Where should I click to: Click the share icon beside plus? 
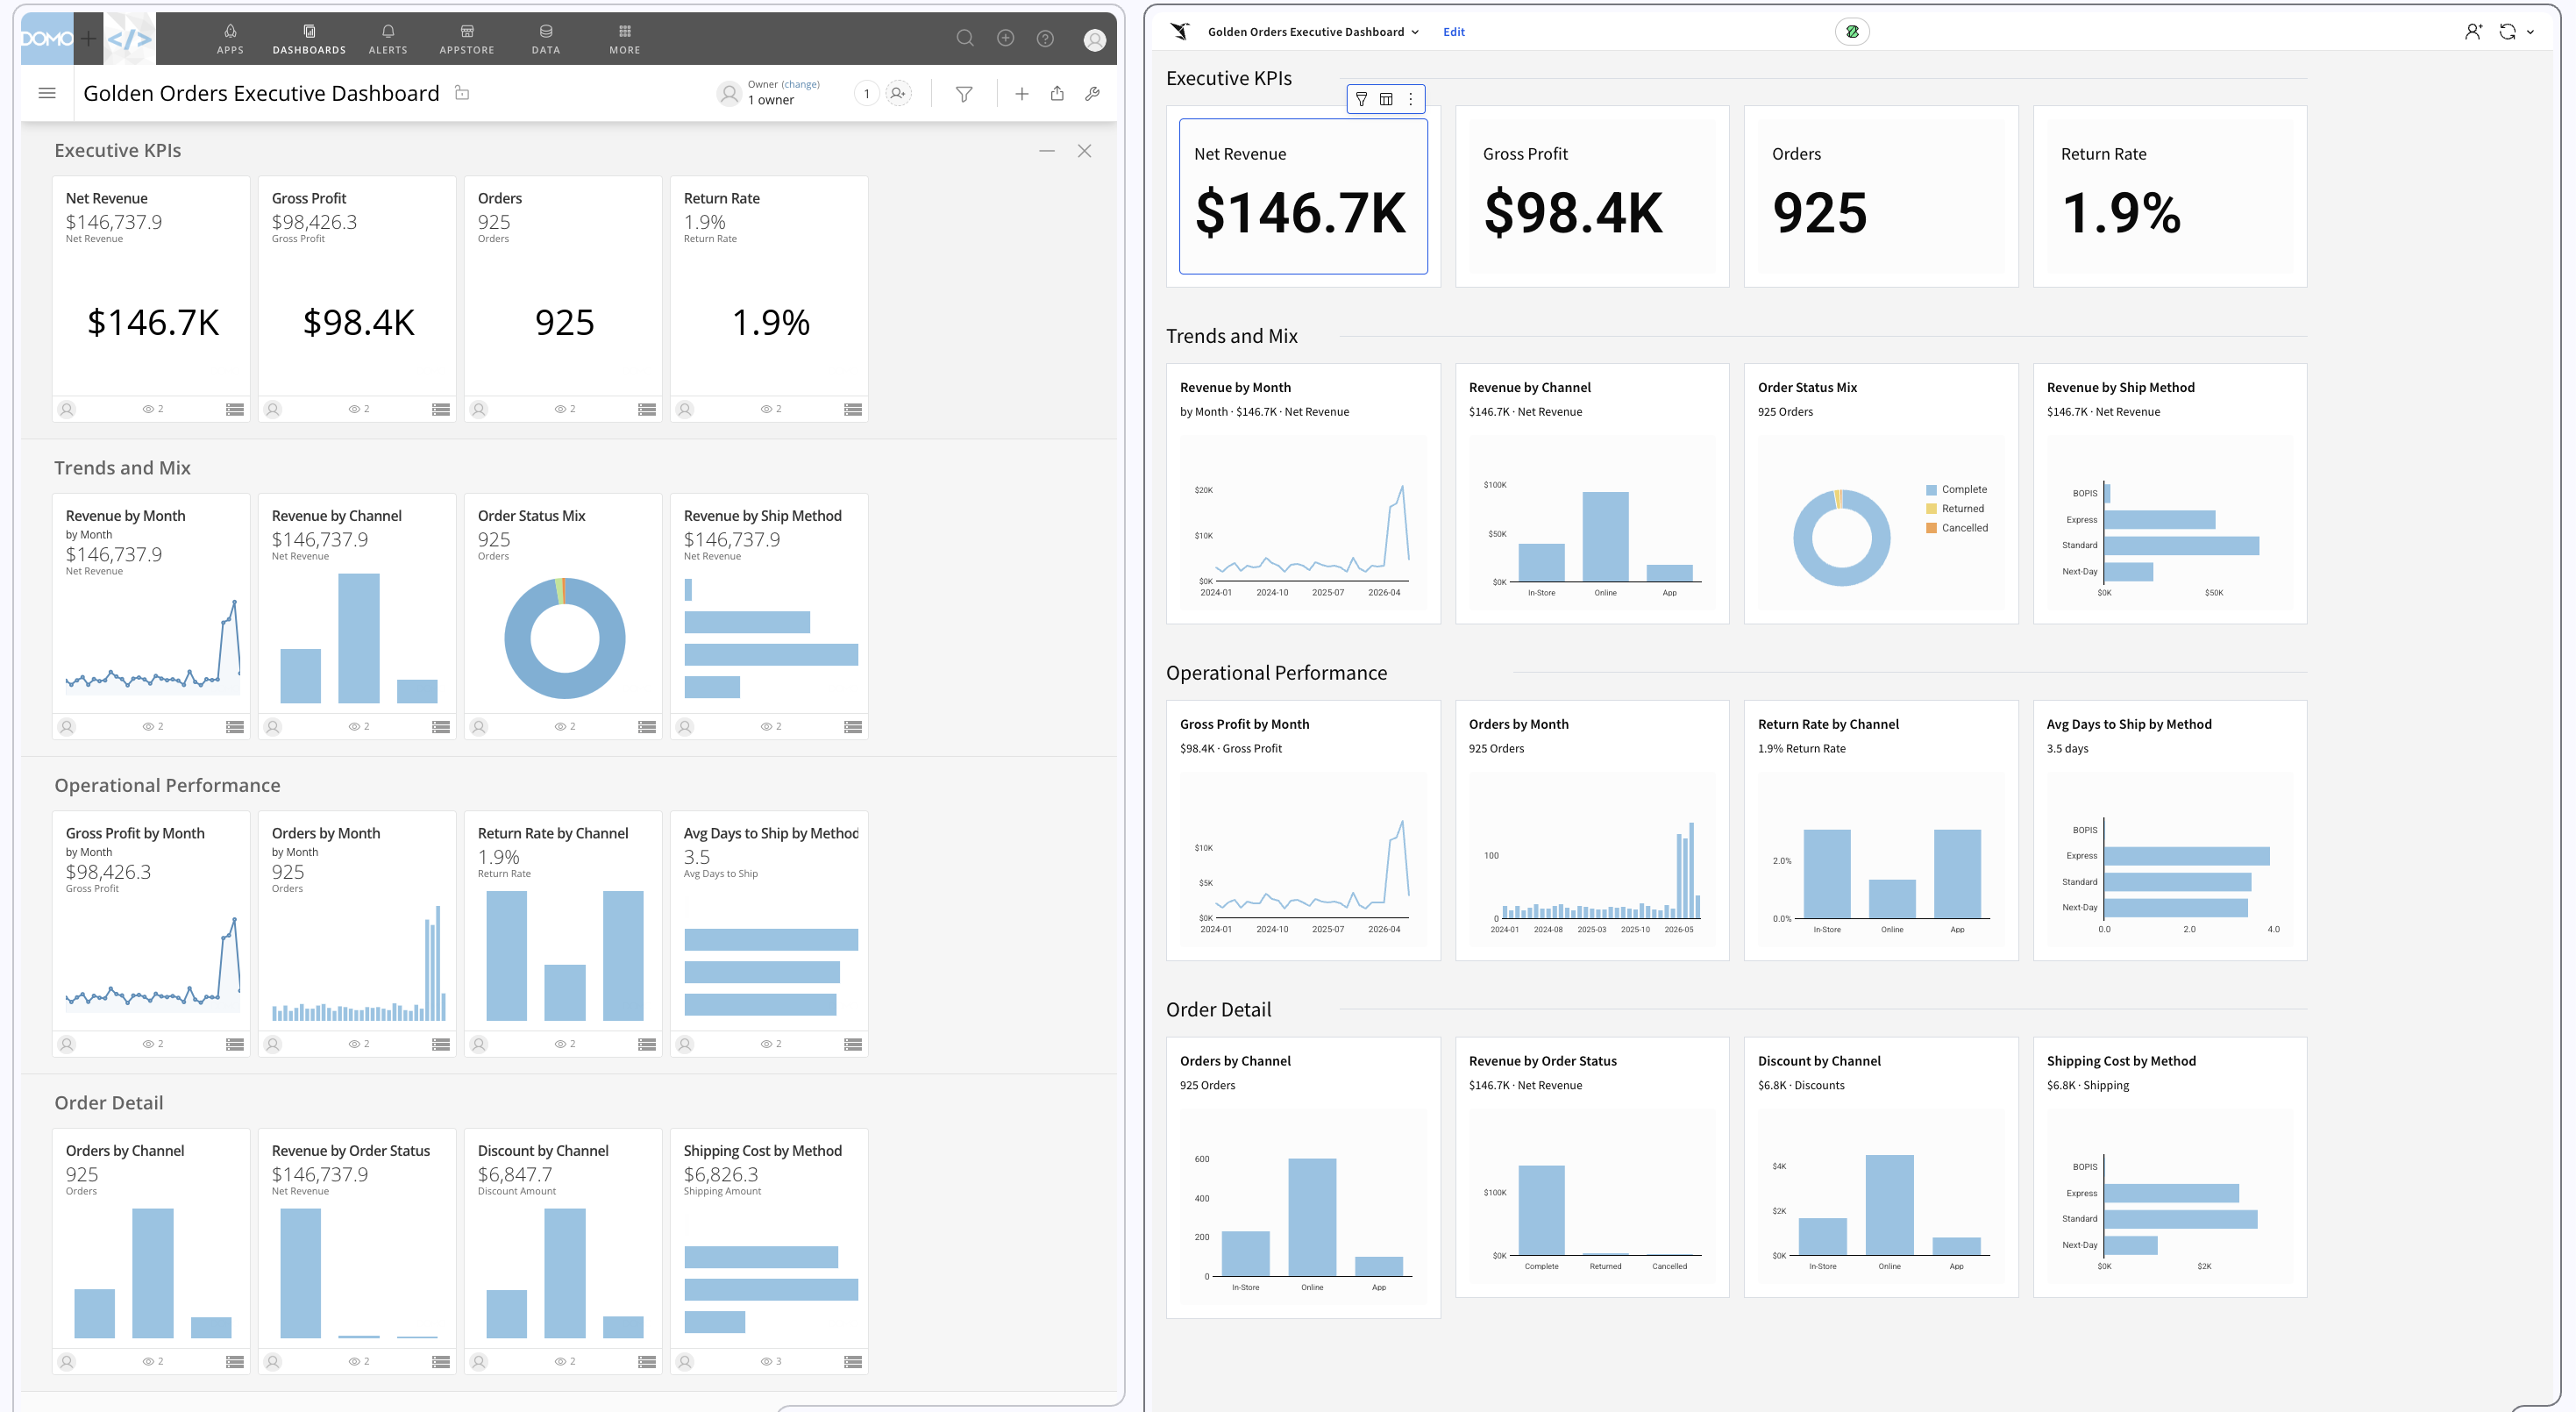pyautogui.click(x=1057, y=93)
